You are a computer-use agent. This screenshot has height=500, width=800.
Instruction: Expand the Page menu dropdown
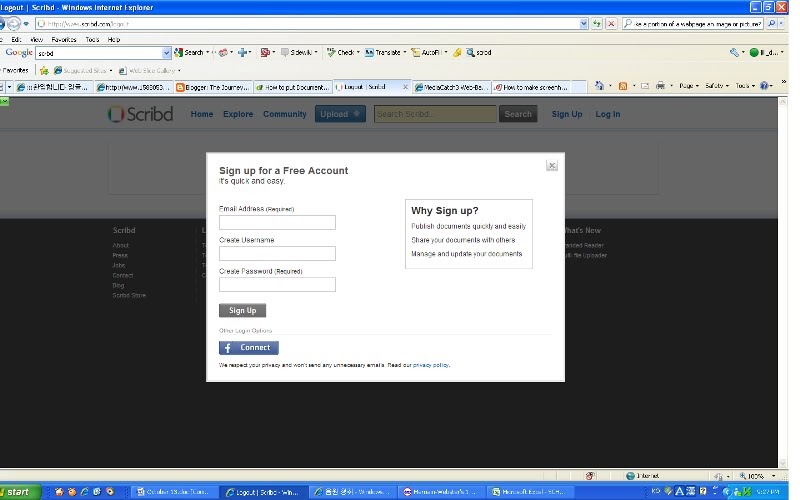pos(689,86)
